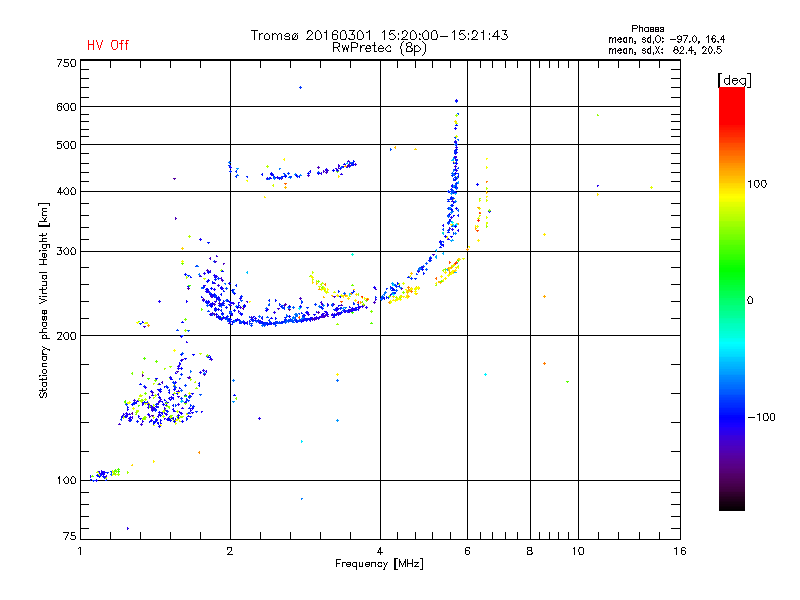Click the '10' frequency axis label
800x600 pixels.
click(x=578, y=551)
